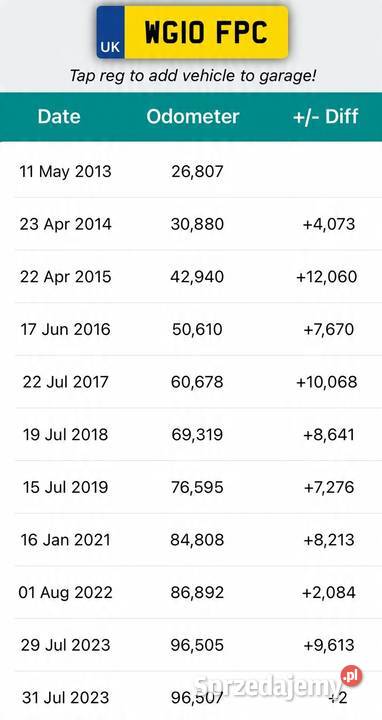Image resolution: width=382 pixels, height=720 pixels.
Task: Select the +12,060 difference value
Action: (326, 276)
